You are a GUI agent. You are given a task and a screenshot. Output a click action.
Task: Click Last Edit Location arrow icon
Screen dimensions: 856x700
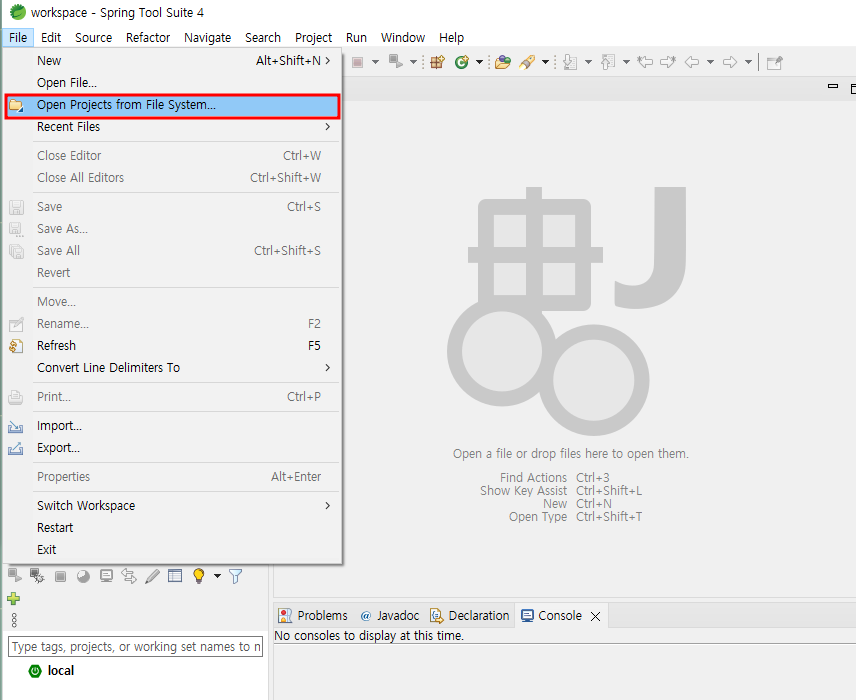pyautogui.click(x=645, y=62)
